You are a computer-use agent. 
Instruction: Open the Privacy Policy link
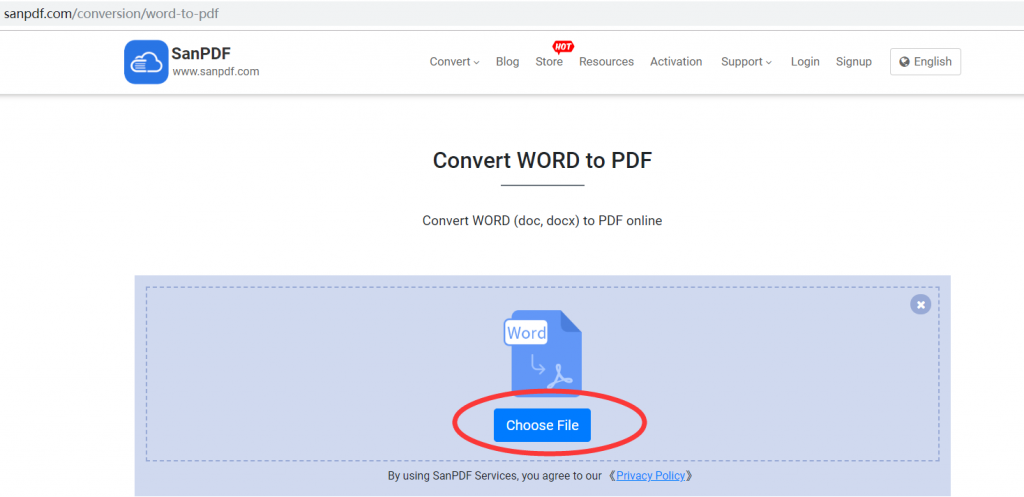pos(650,476)
